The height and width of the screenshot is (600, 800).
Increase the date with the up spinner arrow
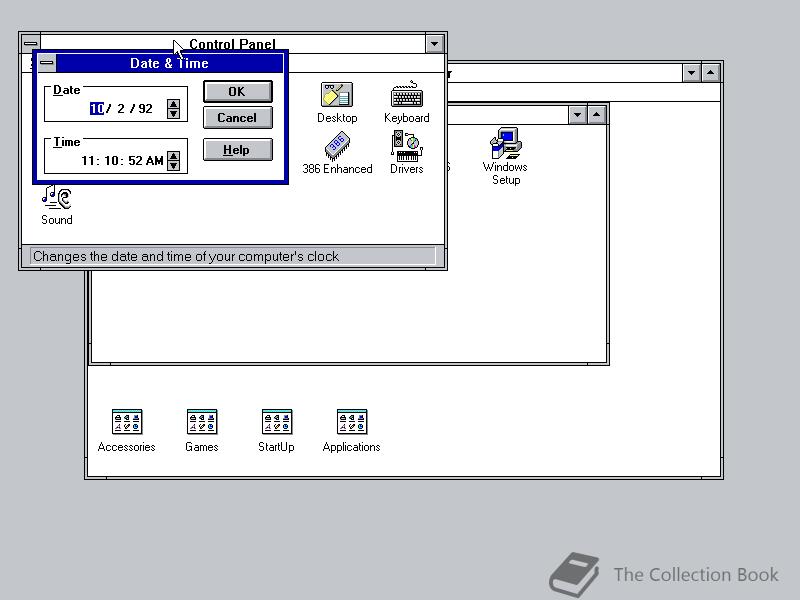(173, 104)
